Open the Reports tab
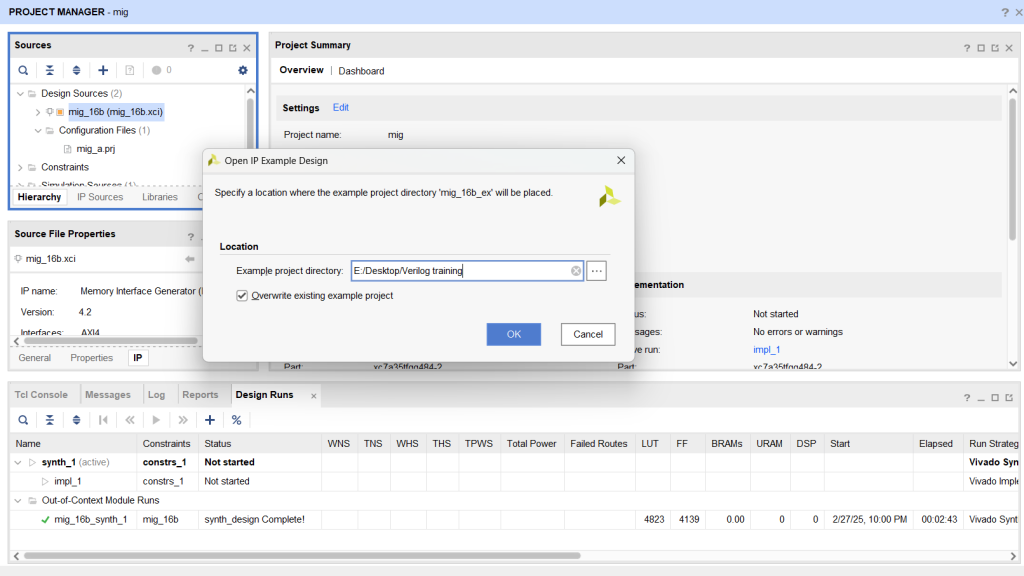This screenshot has width=1024, height=576. [x=200, y=395]
